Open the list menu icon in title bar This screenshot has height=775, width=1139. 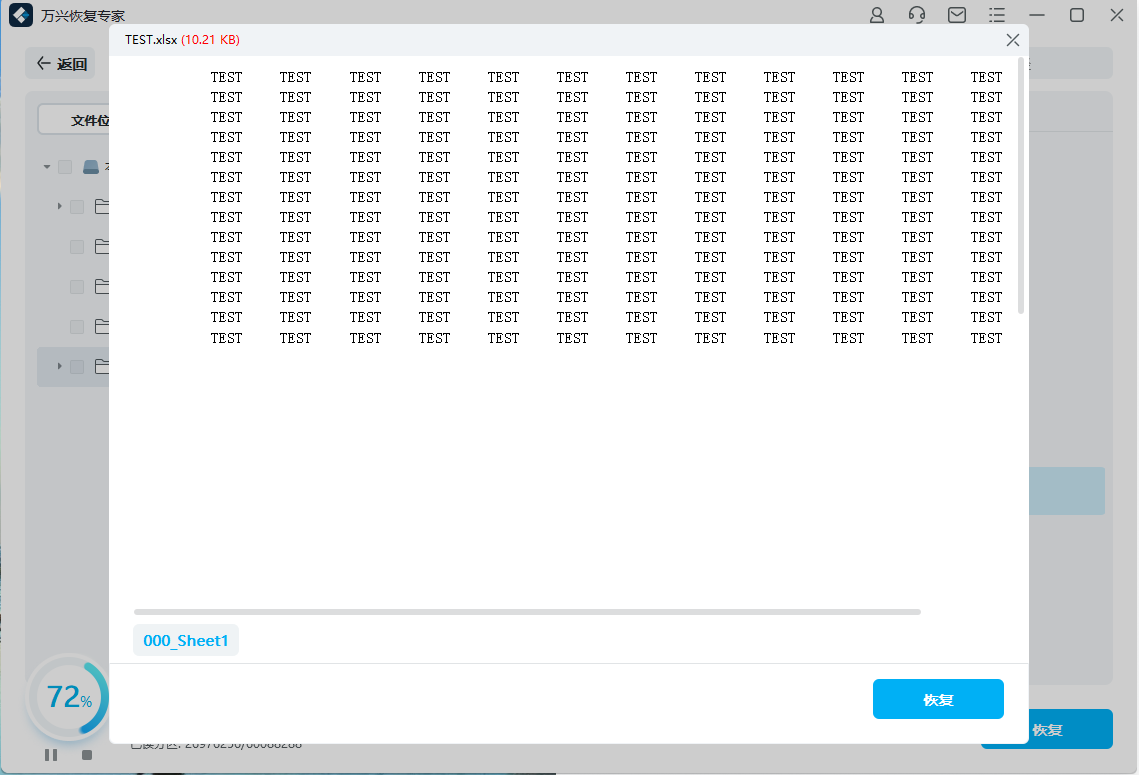tap(997, 15)
